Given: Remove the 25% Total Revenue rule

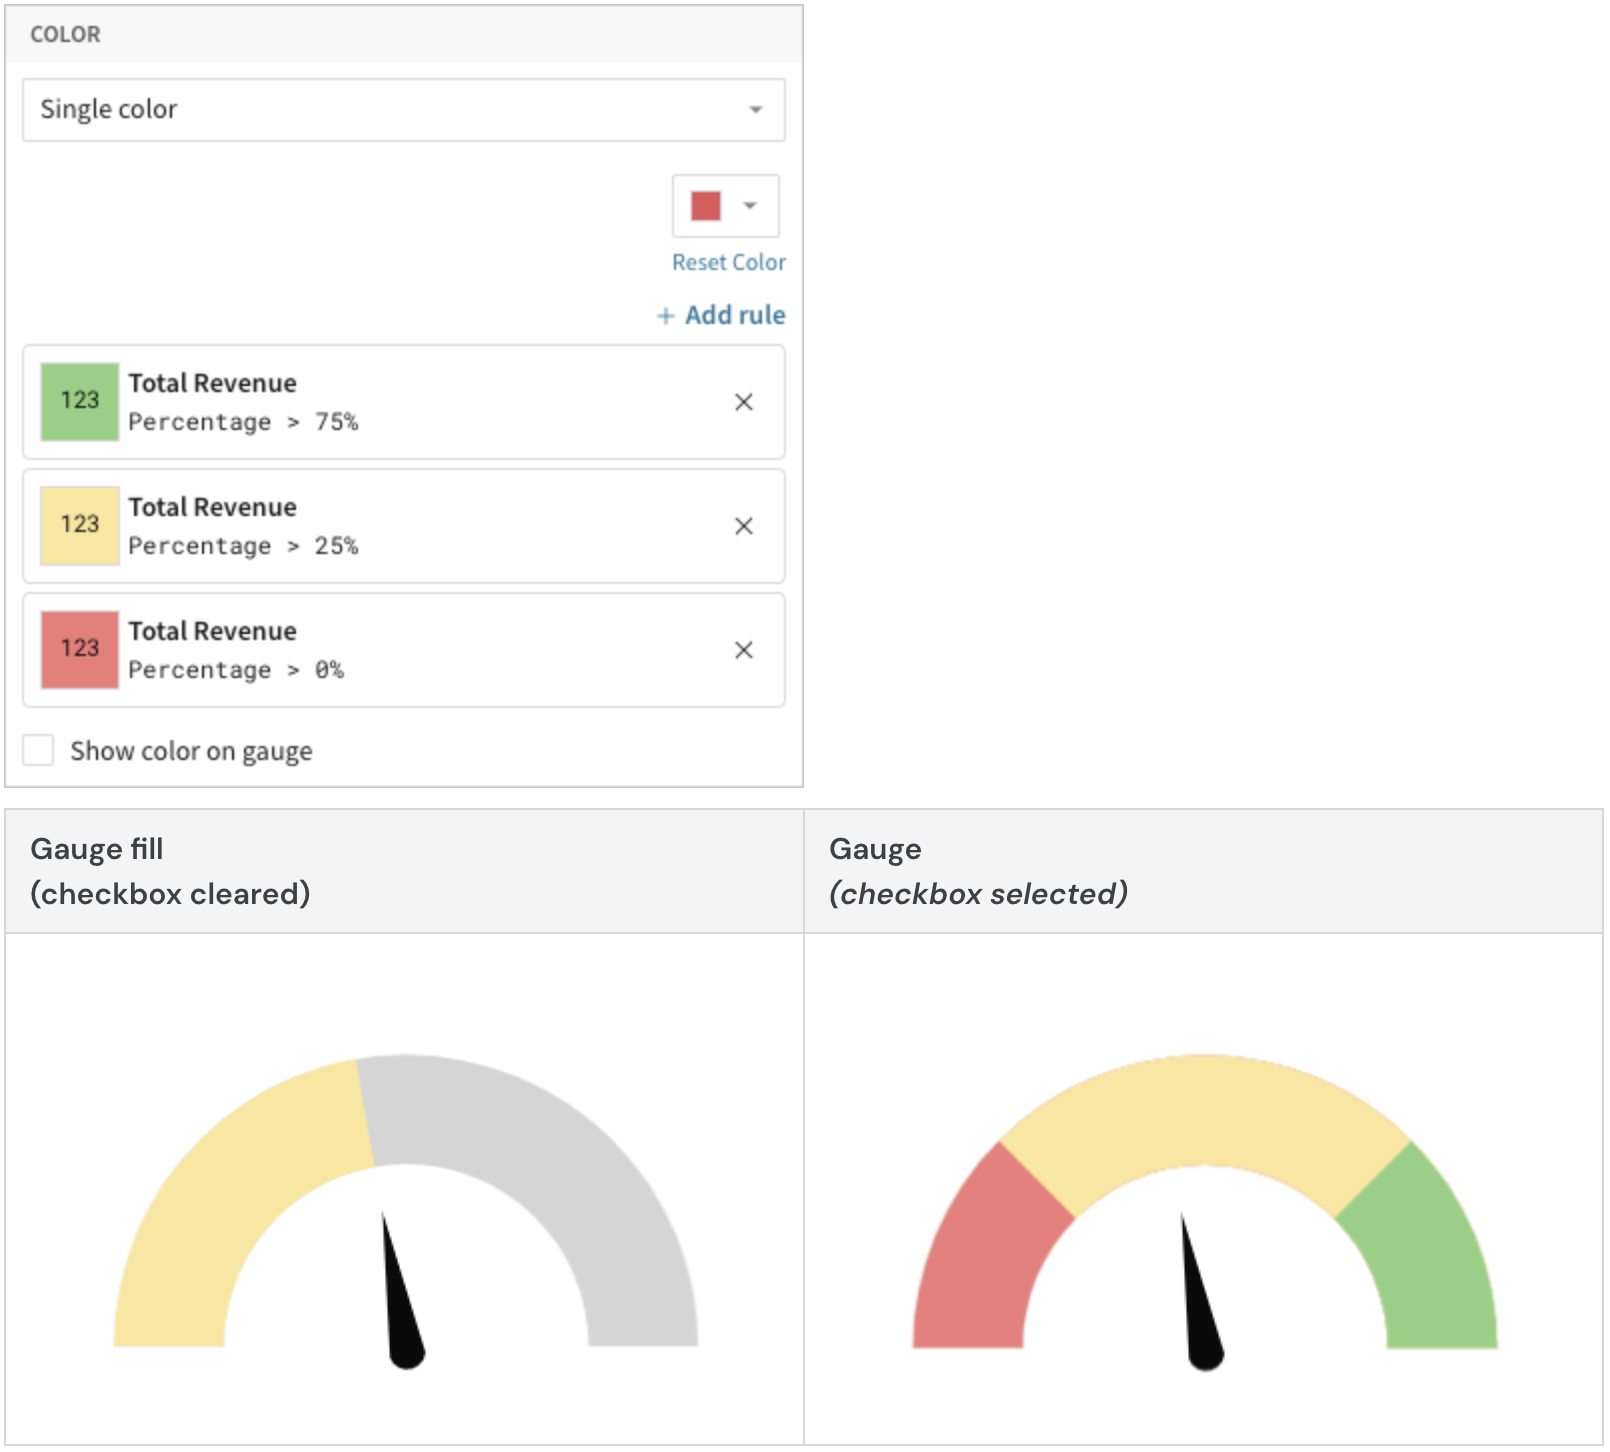Looking at the screenshot, I should point(743,526).
